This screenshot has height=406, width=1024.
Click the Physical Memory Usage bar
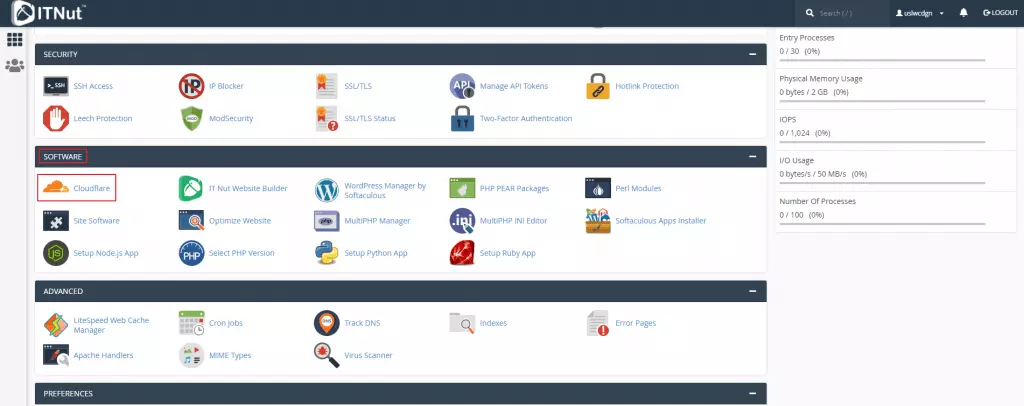(882, 101)
